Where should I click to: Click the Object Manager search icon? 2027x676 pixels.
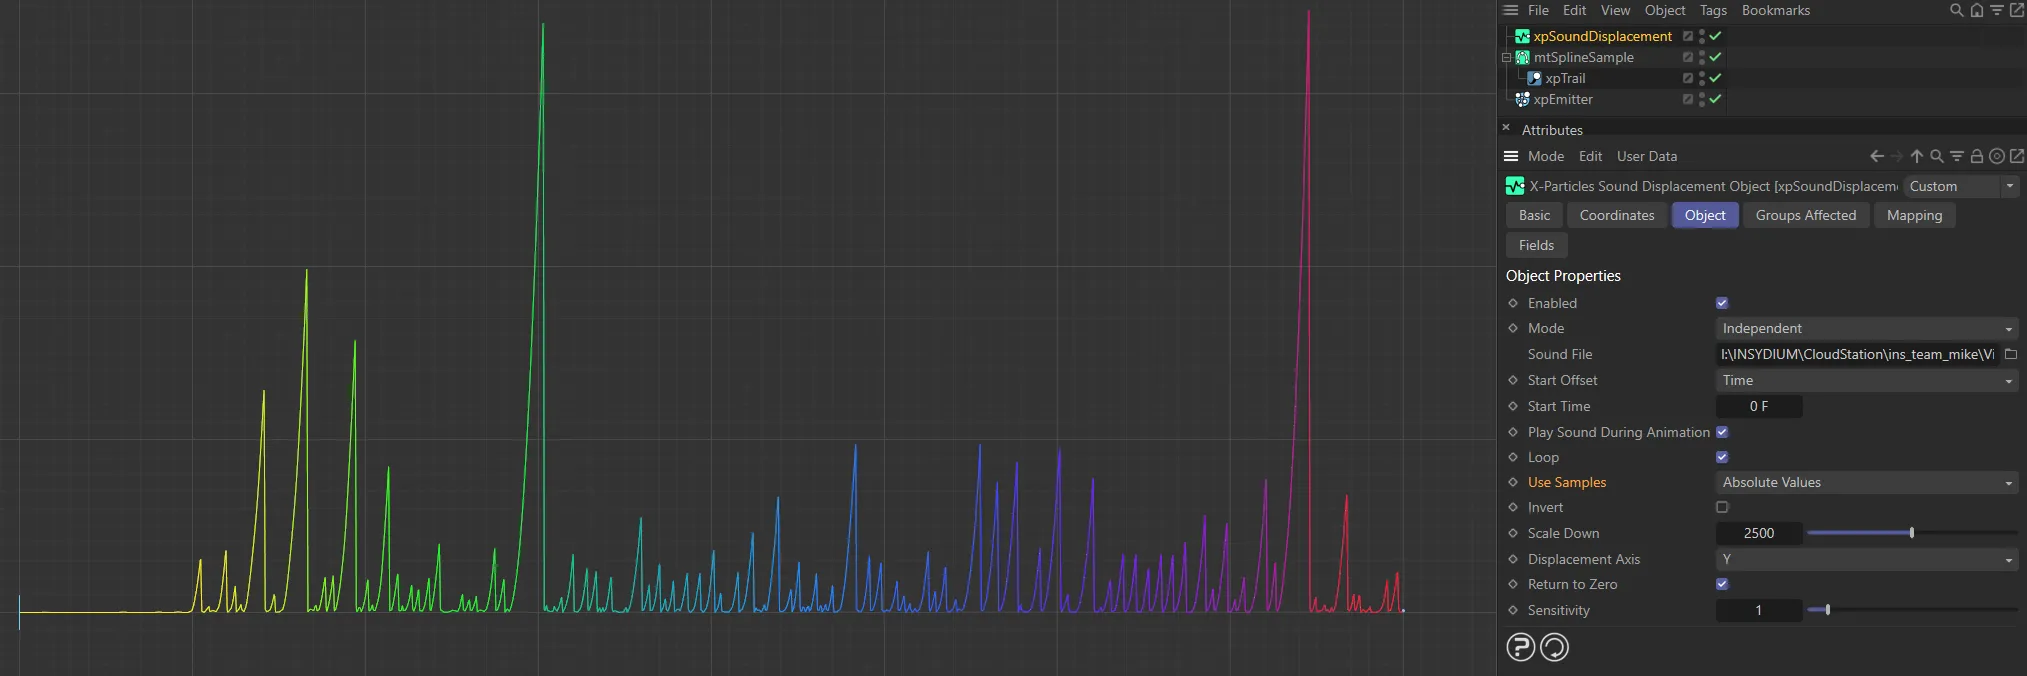click(x=1956, y=10)
